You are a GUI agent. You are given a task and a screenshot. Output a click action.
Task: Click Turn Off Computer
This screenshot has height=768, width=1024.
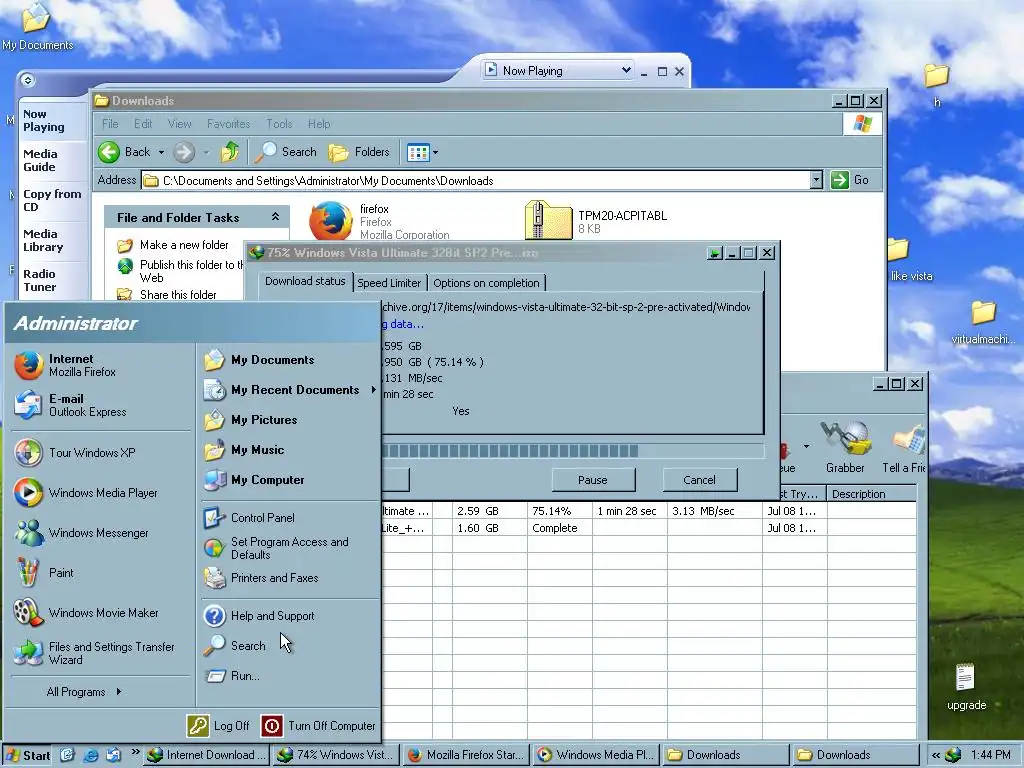[319, 726]
